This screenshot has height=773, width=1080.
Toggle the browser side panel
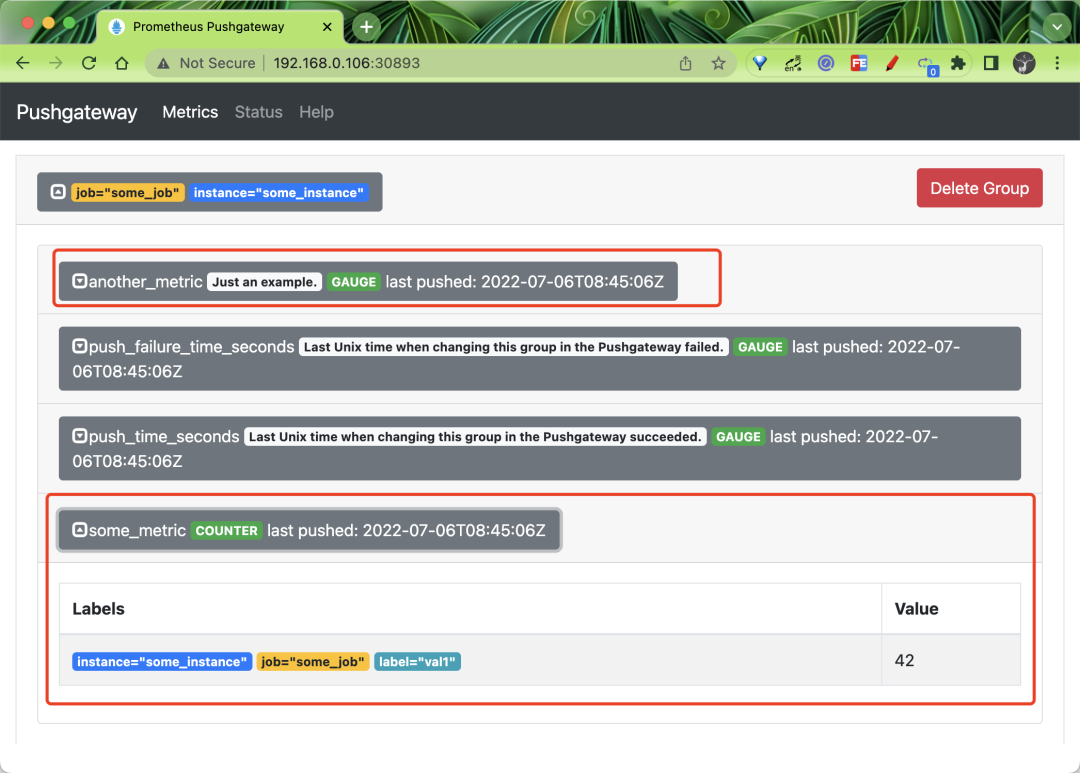(991, 63)
